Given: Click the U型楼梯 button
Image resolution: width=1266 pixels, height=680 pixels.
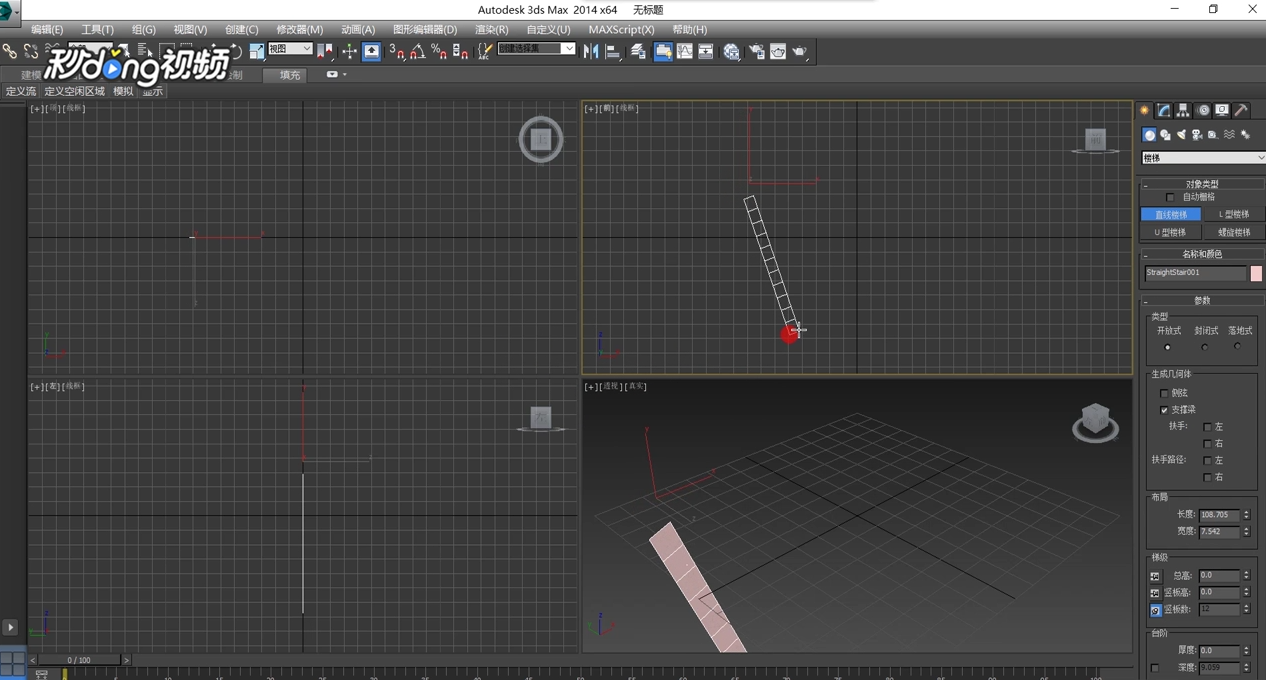Looking at the screenshot, I should [1171, 232].
